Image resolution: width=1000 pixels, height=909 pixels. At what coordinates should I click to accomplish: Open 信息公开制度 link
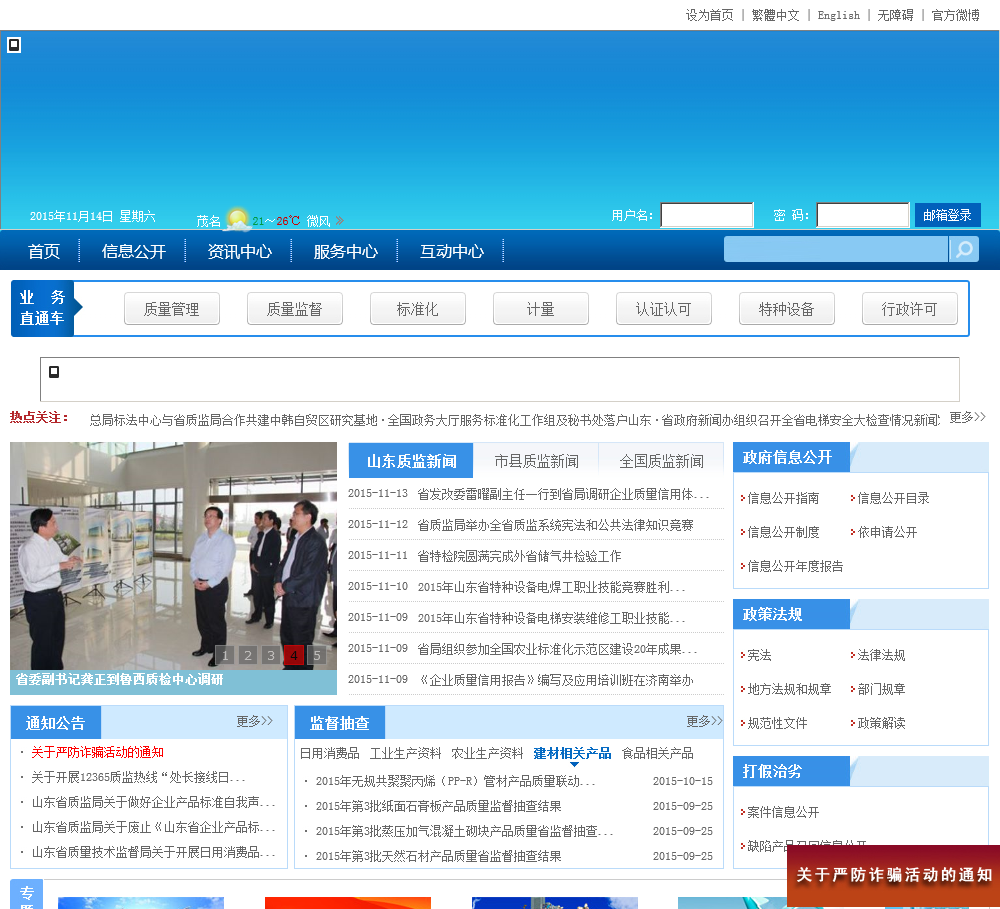pyautogui.click(x=783, y=532)
